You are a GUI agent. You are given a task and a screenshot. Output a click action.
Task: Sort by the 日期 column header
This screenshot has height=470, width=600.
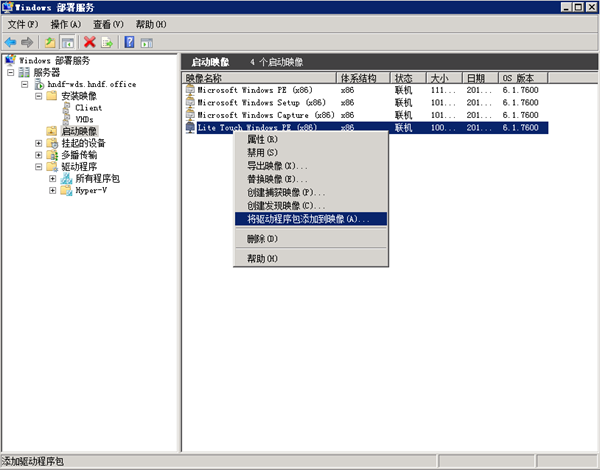tap(480, 78)
